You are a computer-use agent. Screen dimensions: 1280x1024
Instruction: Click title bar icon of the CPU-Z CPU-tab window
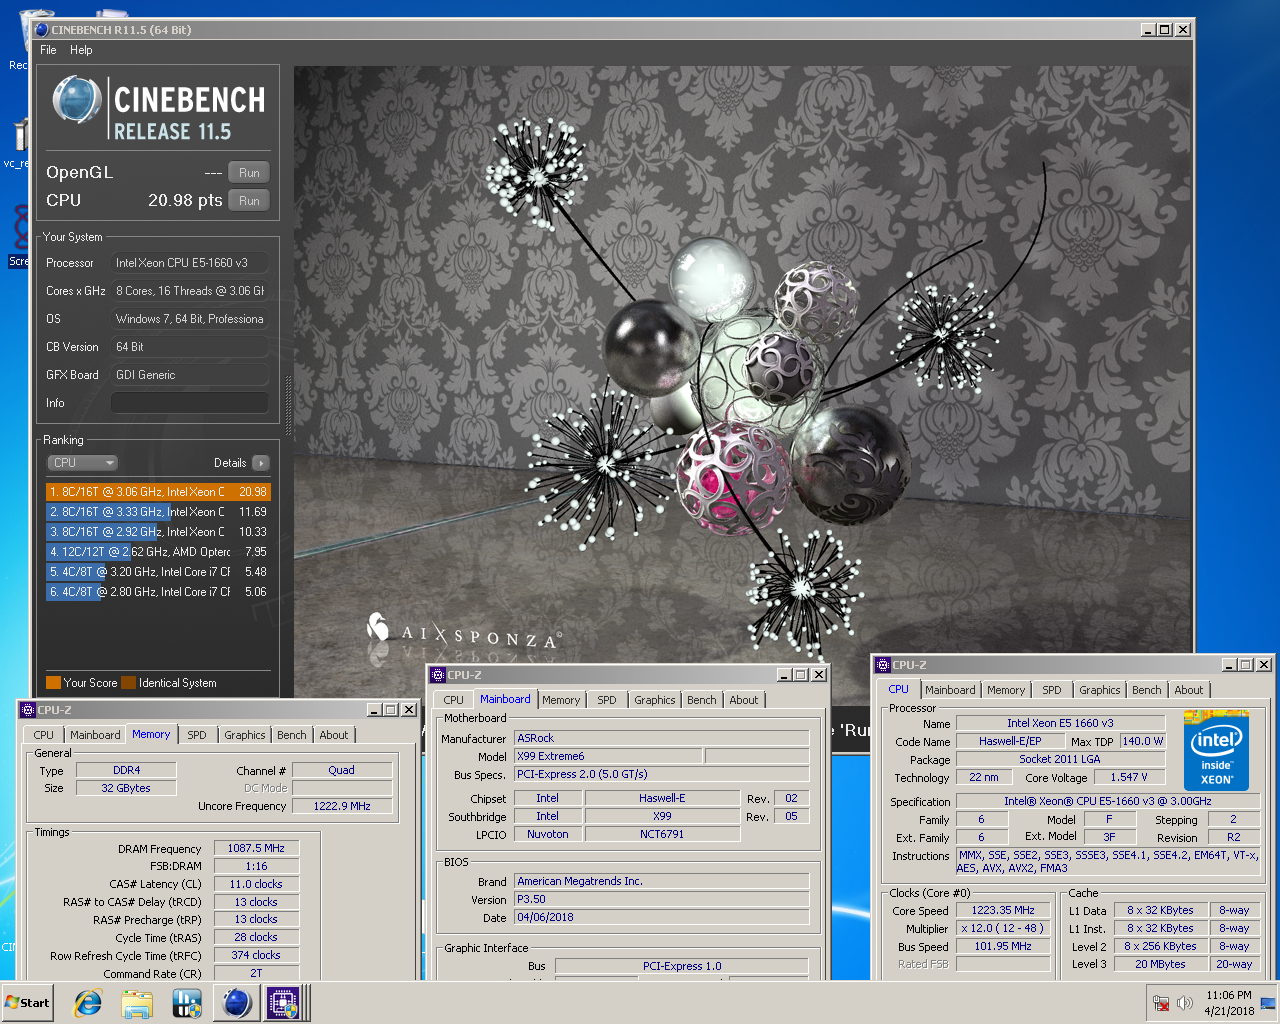(883, 665)
